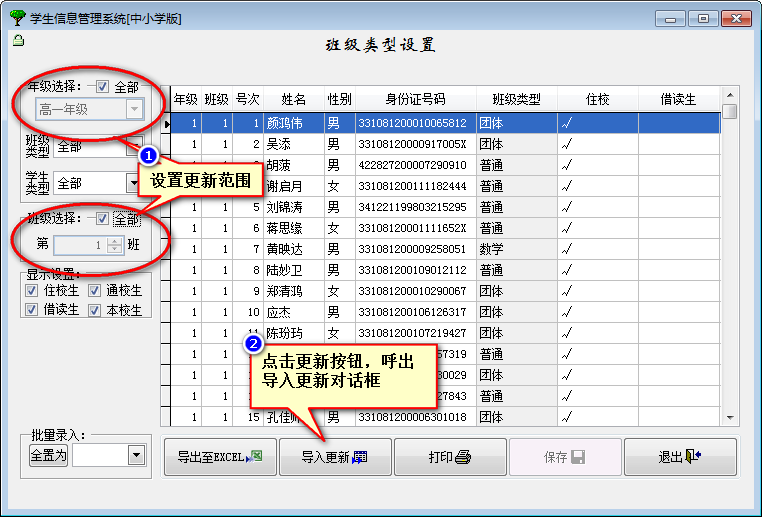Open the 高一年级 grade dropdown
This screenshot has width=762, height=517.
[x=134, y=110]
